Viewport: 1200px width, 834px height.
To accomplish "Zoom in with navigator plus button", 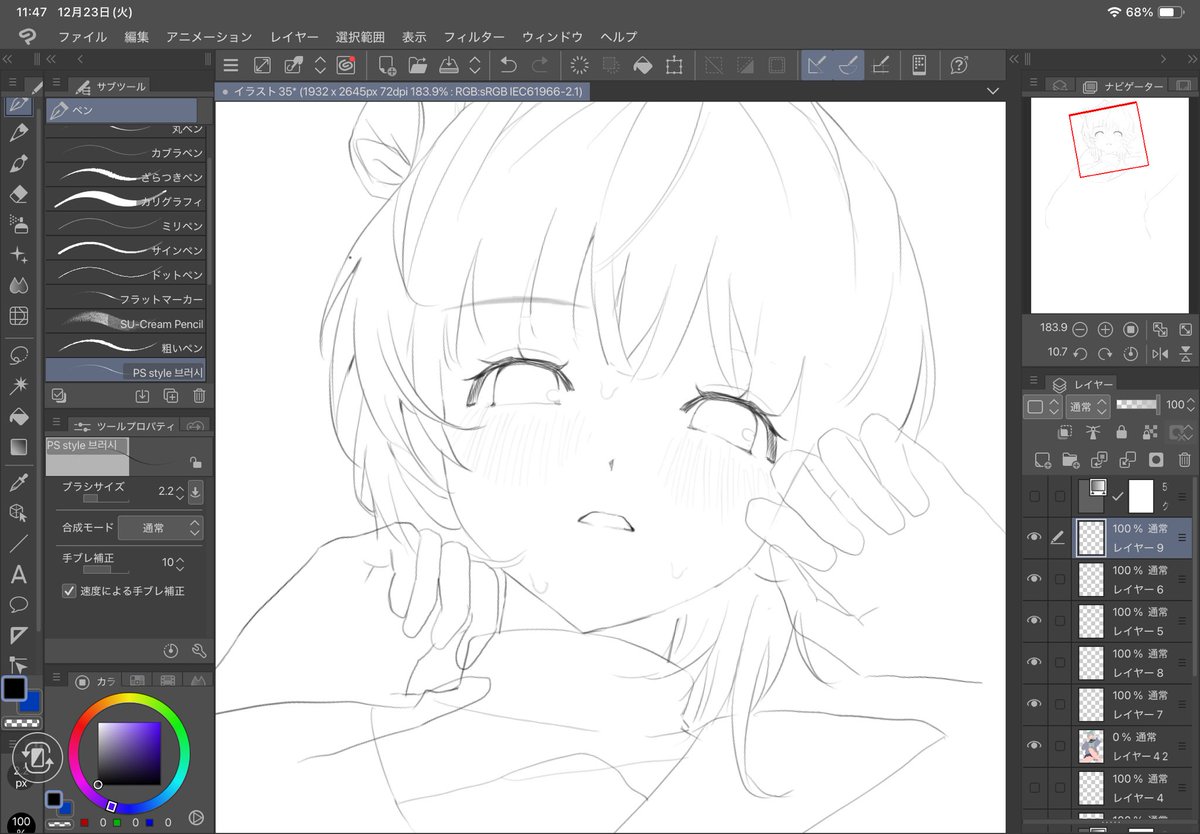I will [1105, 329].
